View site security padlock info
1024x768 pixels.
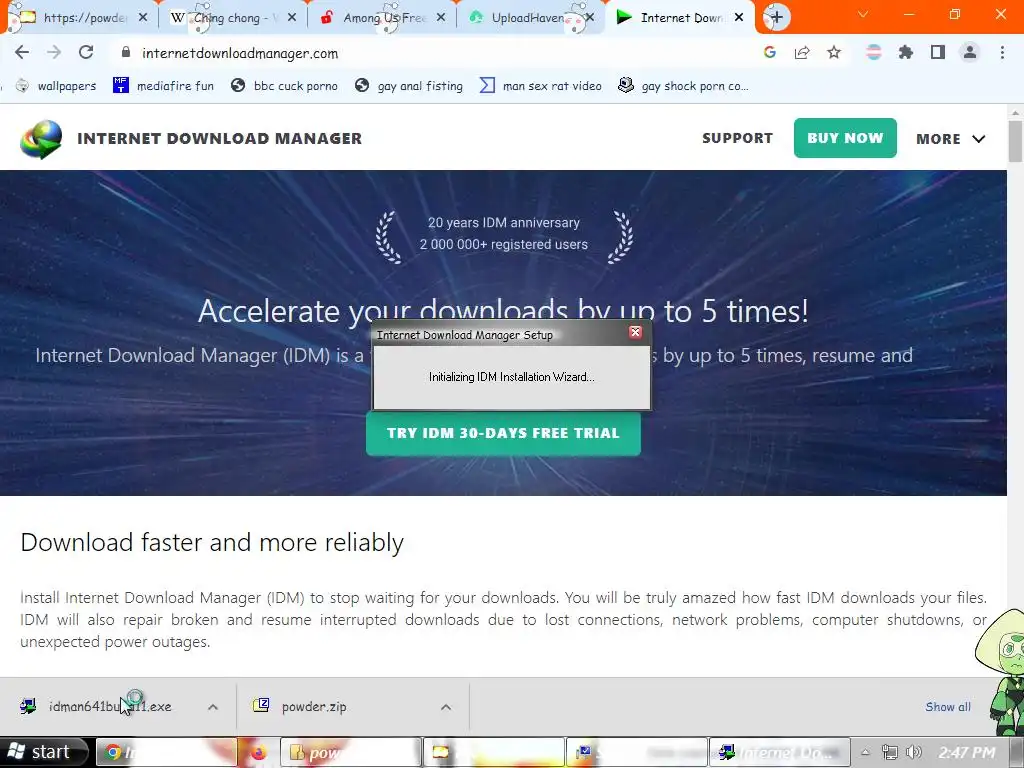[x=126, y=52]
